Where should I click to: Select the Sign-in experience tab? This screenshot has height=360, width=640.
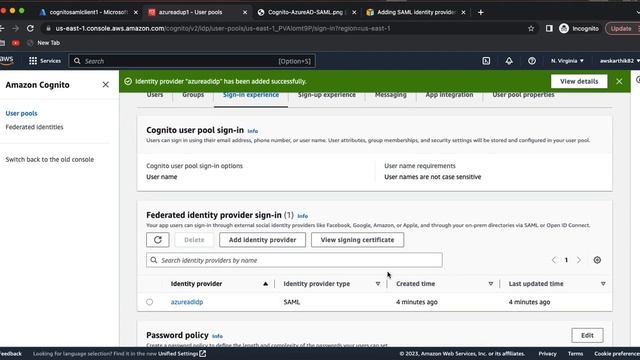point(251,95)
